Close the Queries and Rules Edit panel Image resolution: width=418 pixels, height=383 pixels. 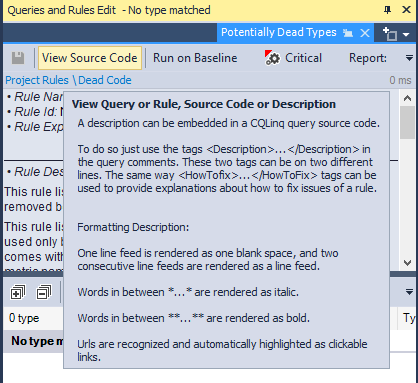[406, 10]
